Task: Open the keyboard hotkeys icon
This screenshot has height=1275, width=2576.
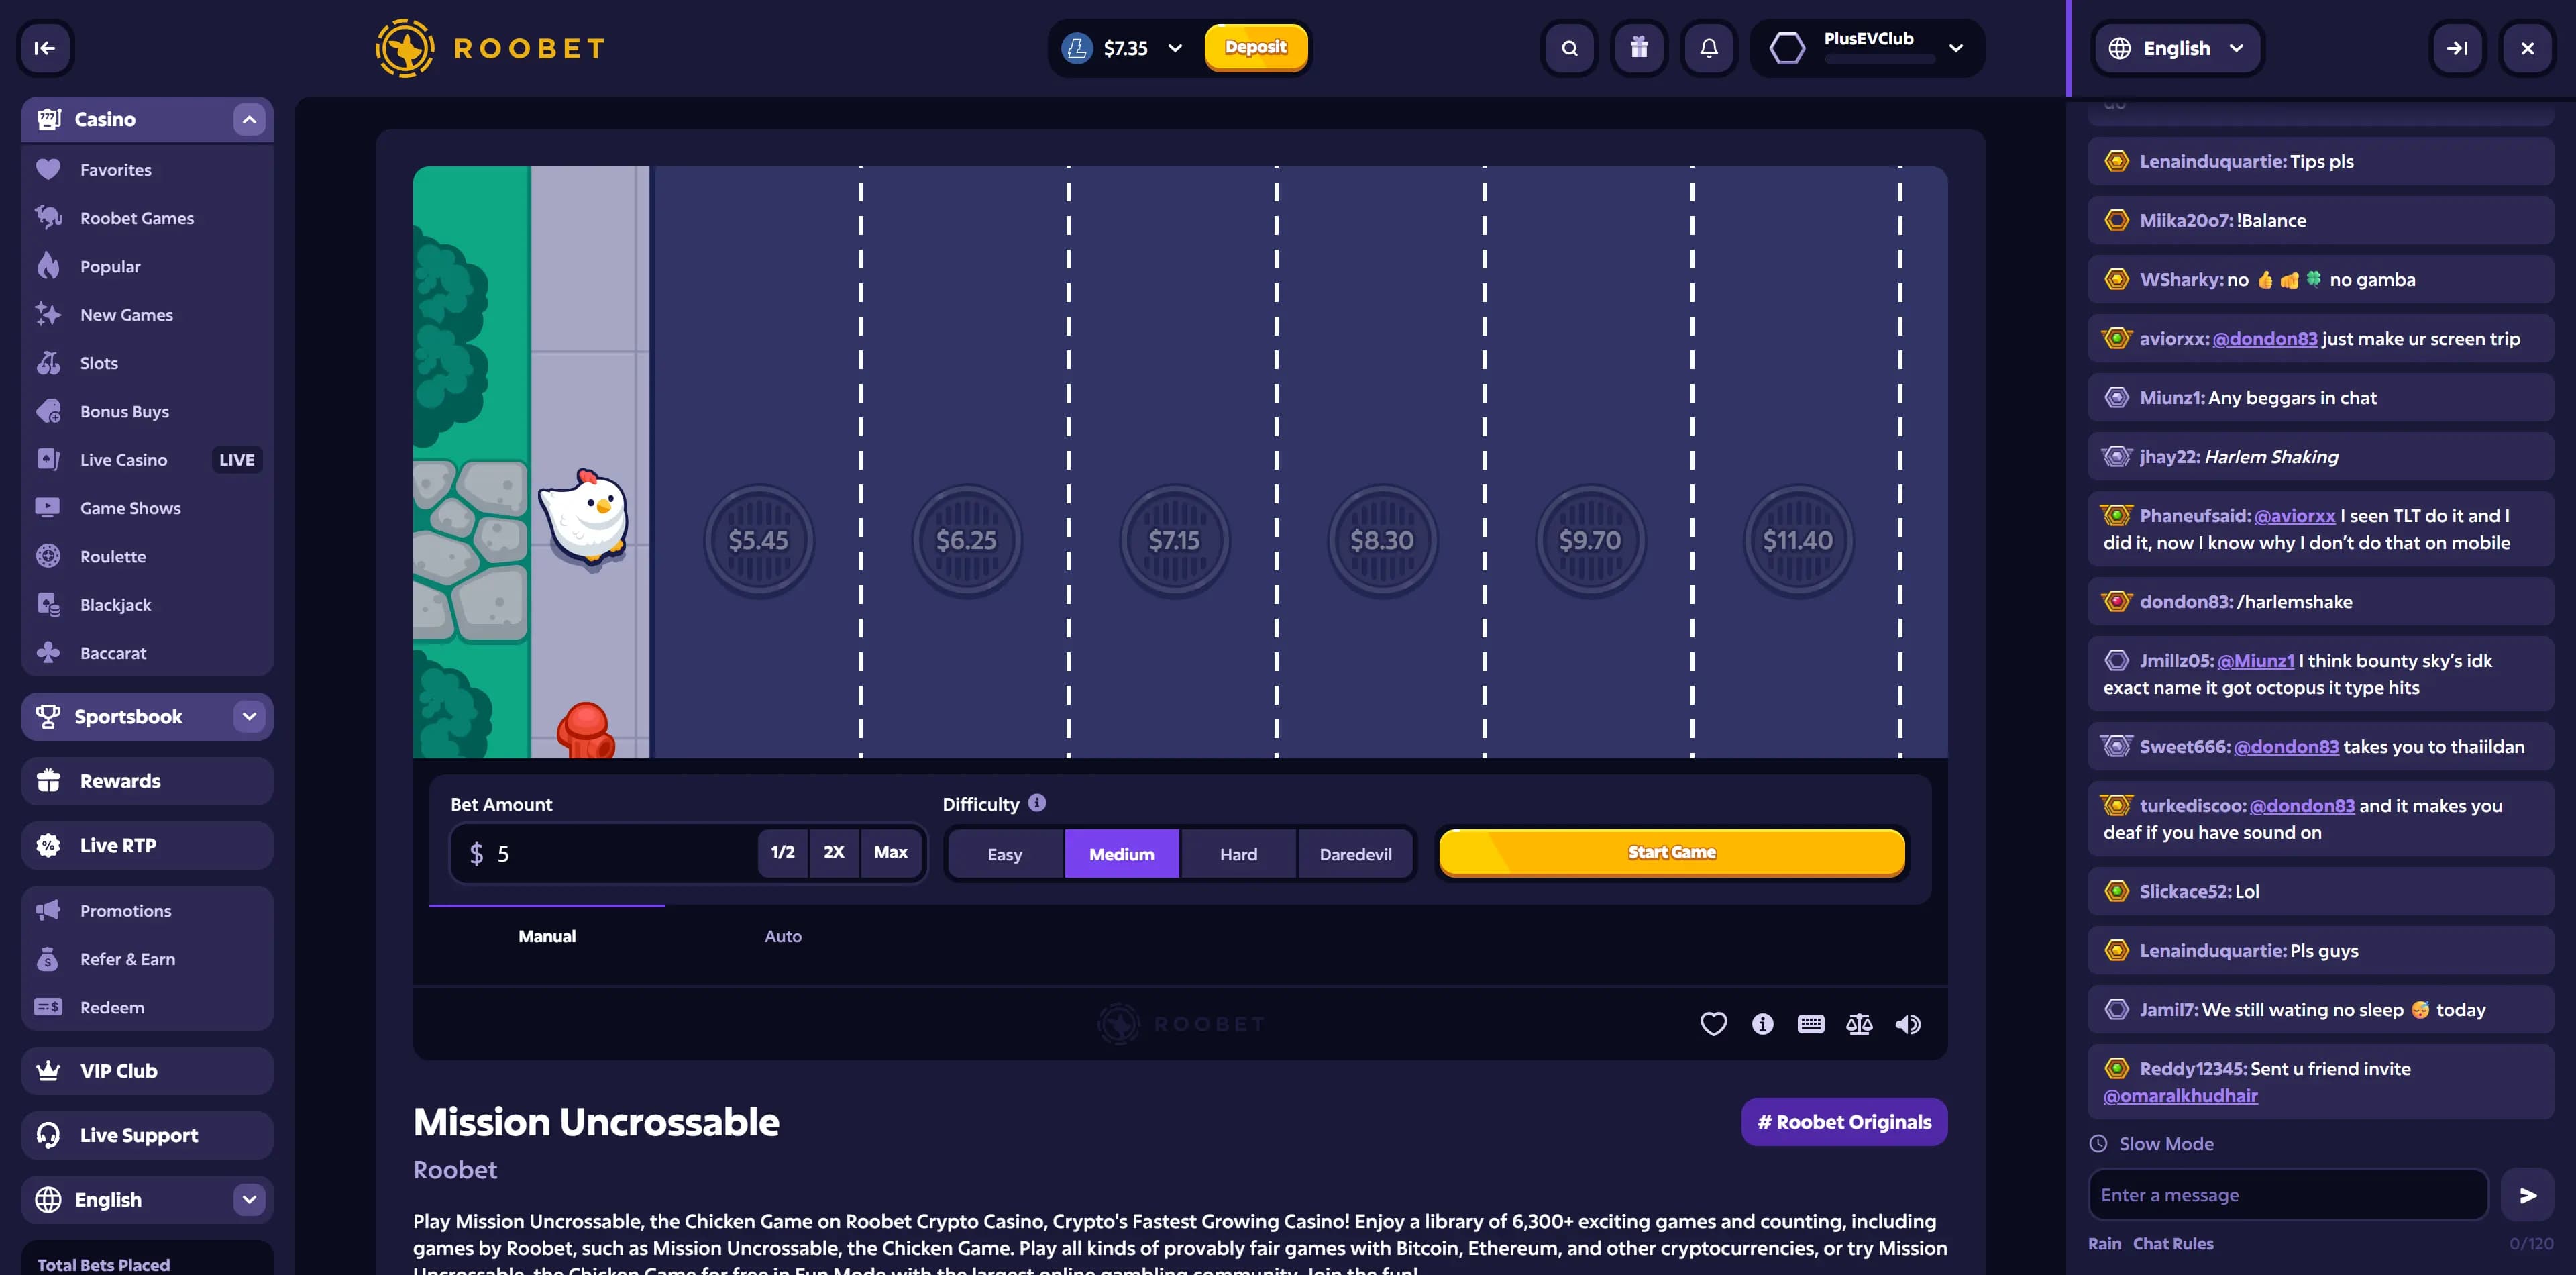Action: click(1810, 1024)
